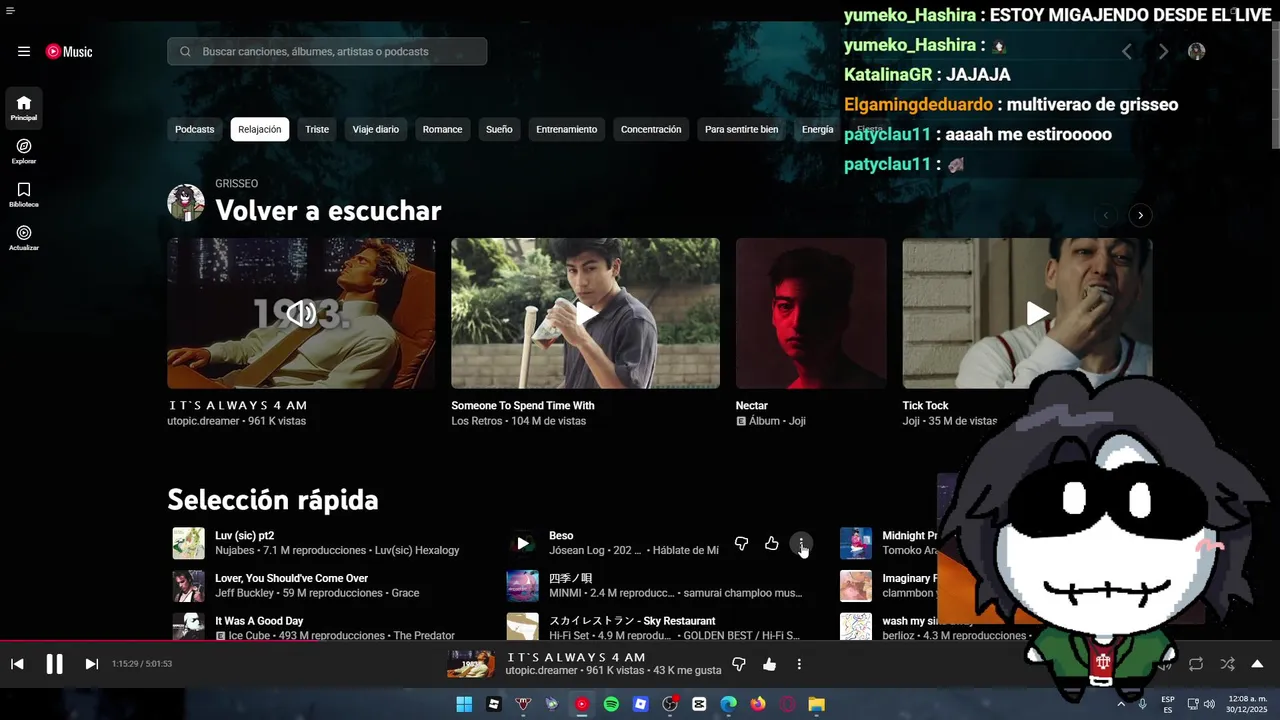Toggle repeat mode in player
Image resolution: width=1280 pixels, height=720 pixels.
pos(1196,664)
